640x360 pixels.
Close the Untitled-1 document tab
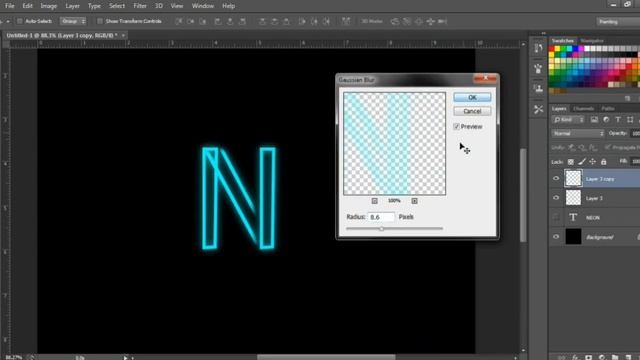pos(123,36)
